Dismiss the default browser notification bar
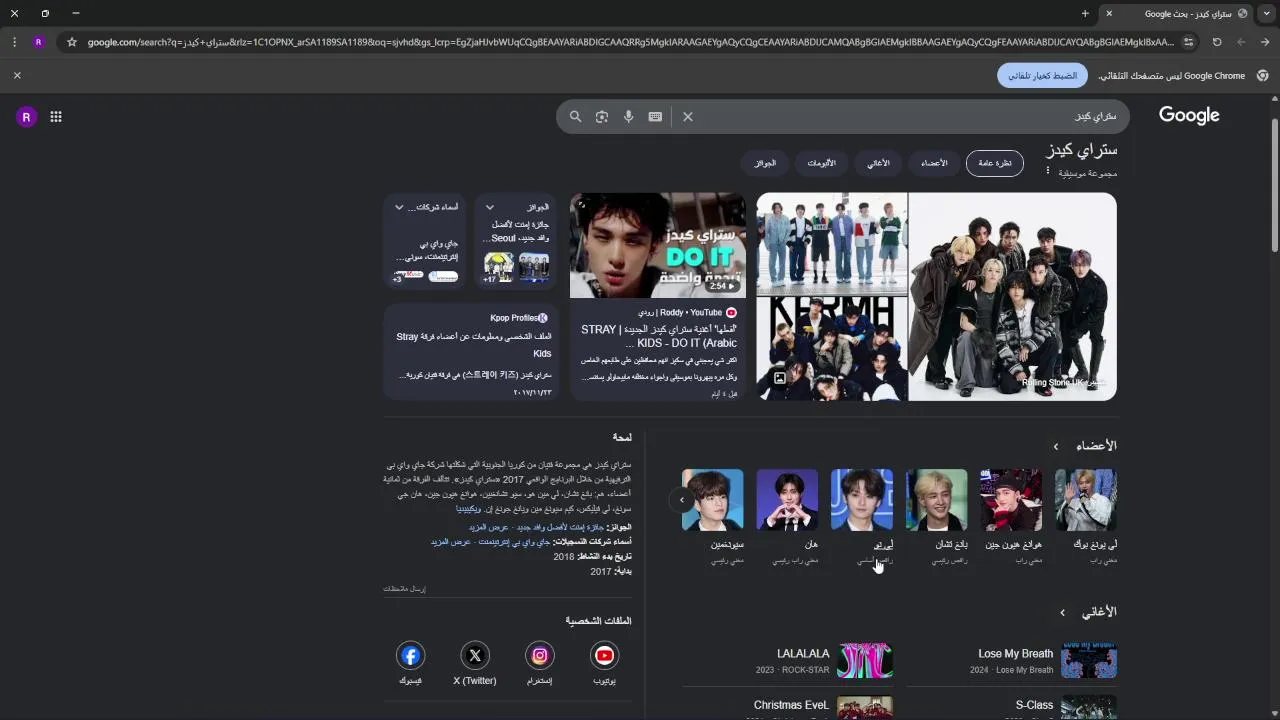1280x720 pixels. point(17,75)
